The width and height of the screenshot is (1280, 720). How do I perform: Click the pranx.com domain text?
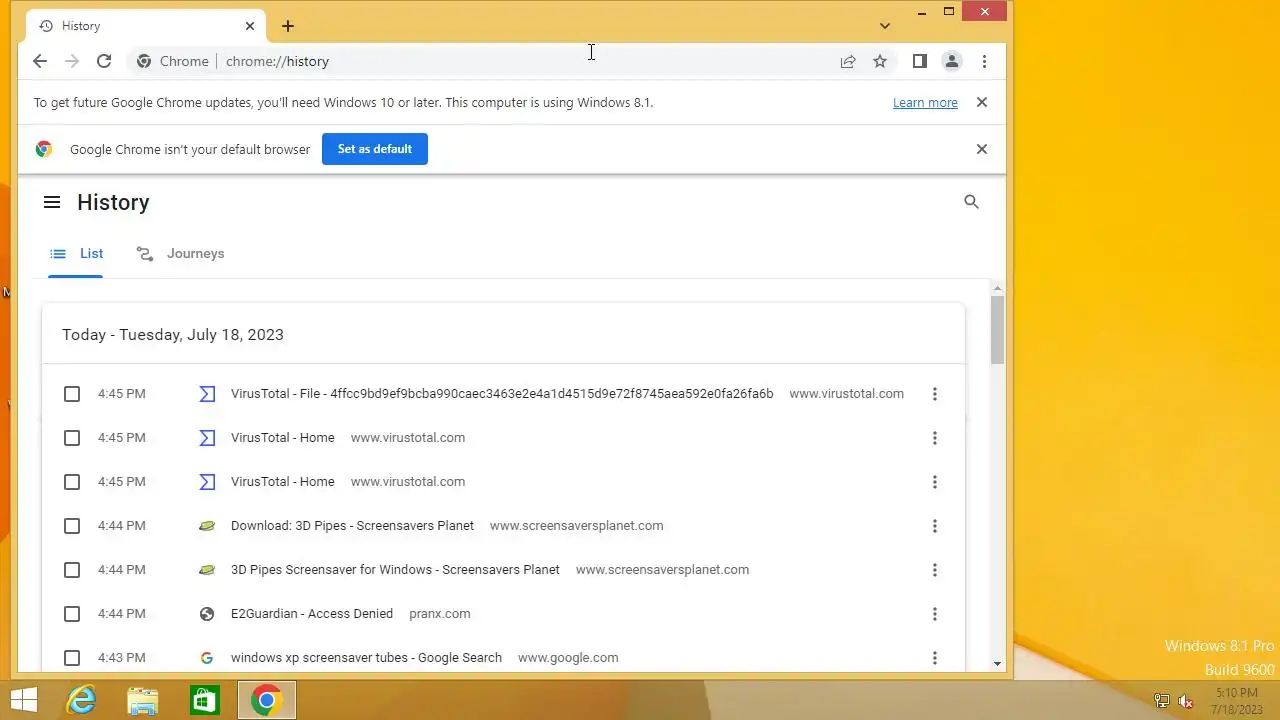tap(440, 614)
